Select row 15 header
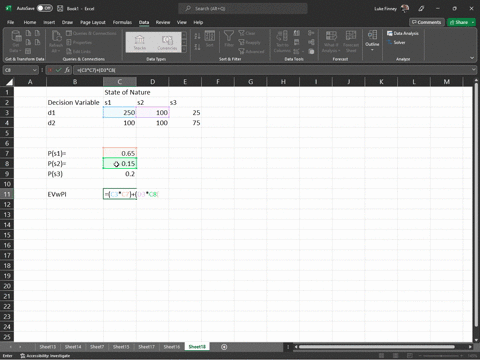480x360 pixels. [x=7, y=235]
